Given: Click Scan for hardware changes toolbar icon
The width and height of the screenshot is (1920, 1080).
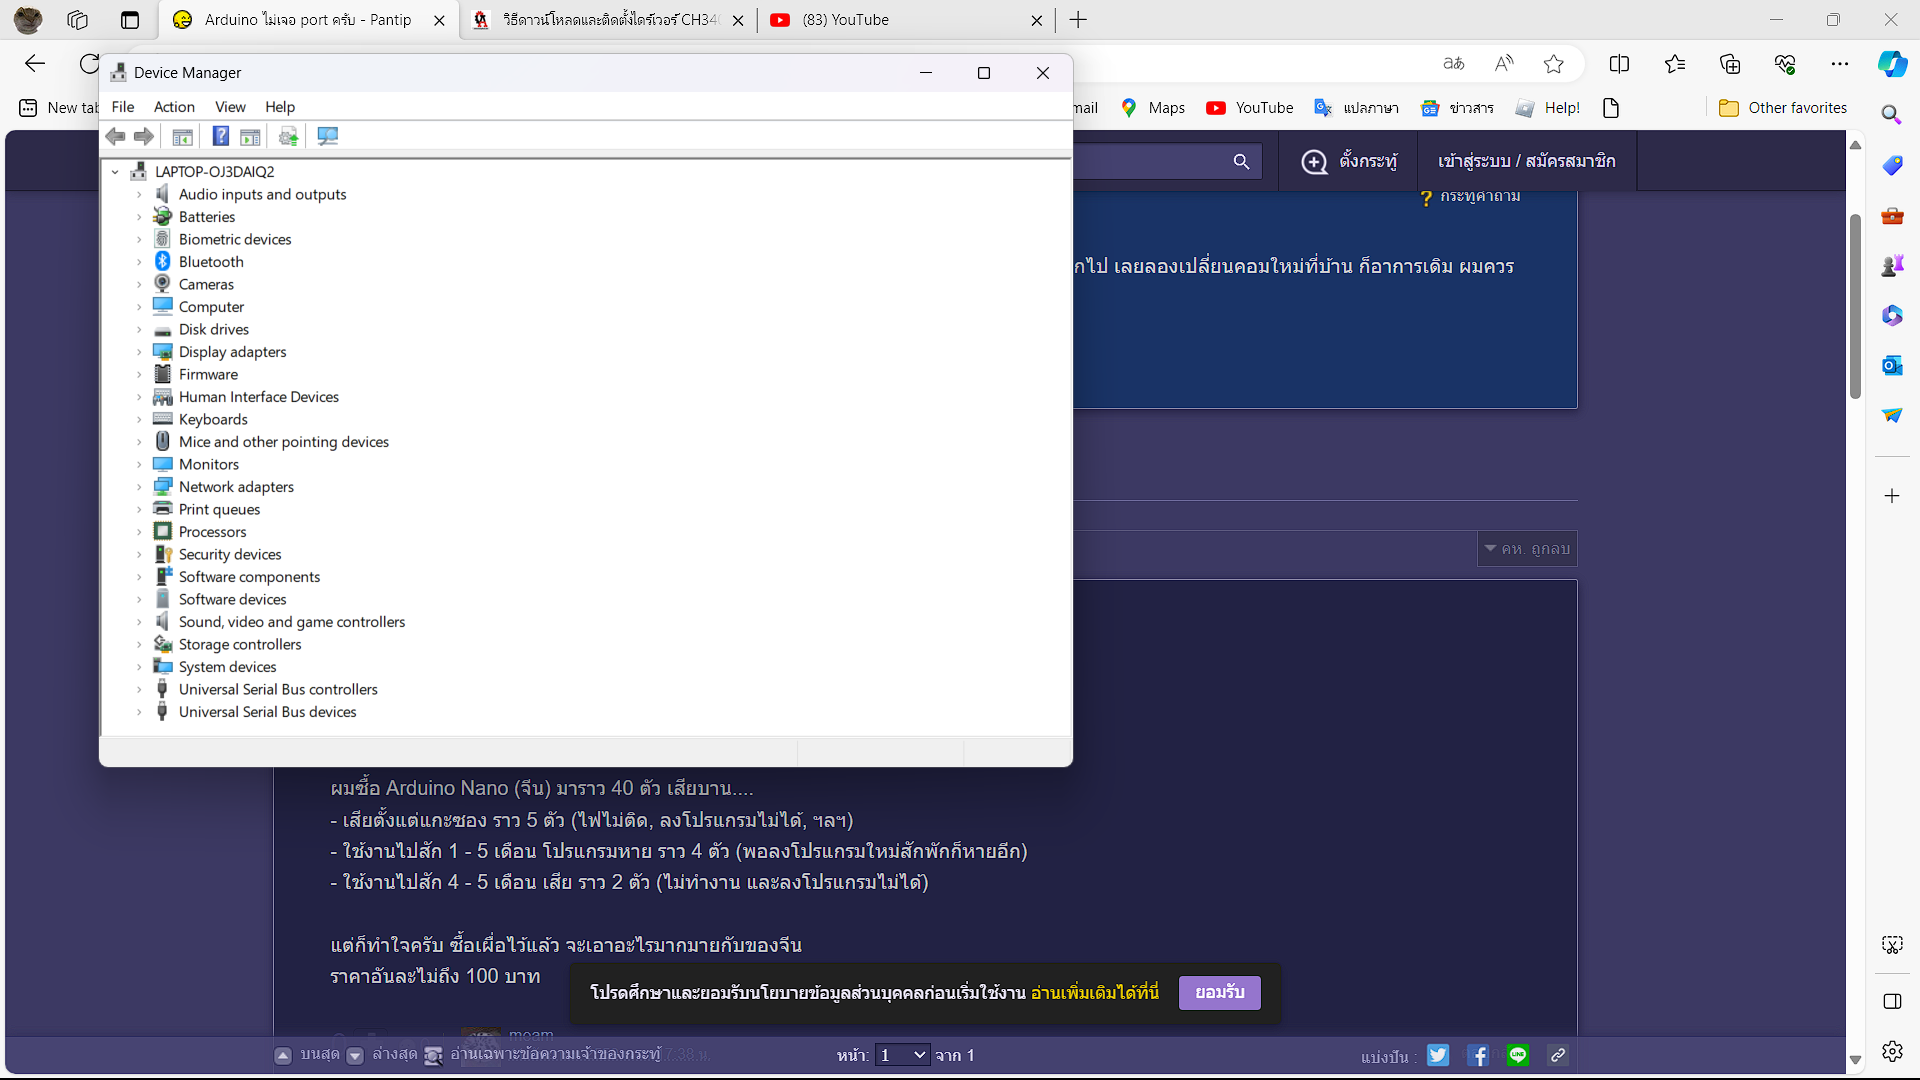Looking at the screenshot, I should (x=327, y=136).
